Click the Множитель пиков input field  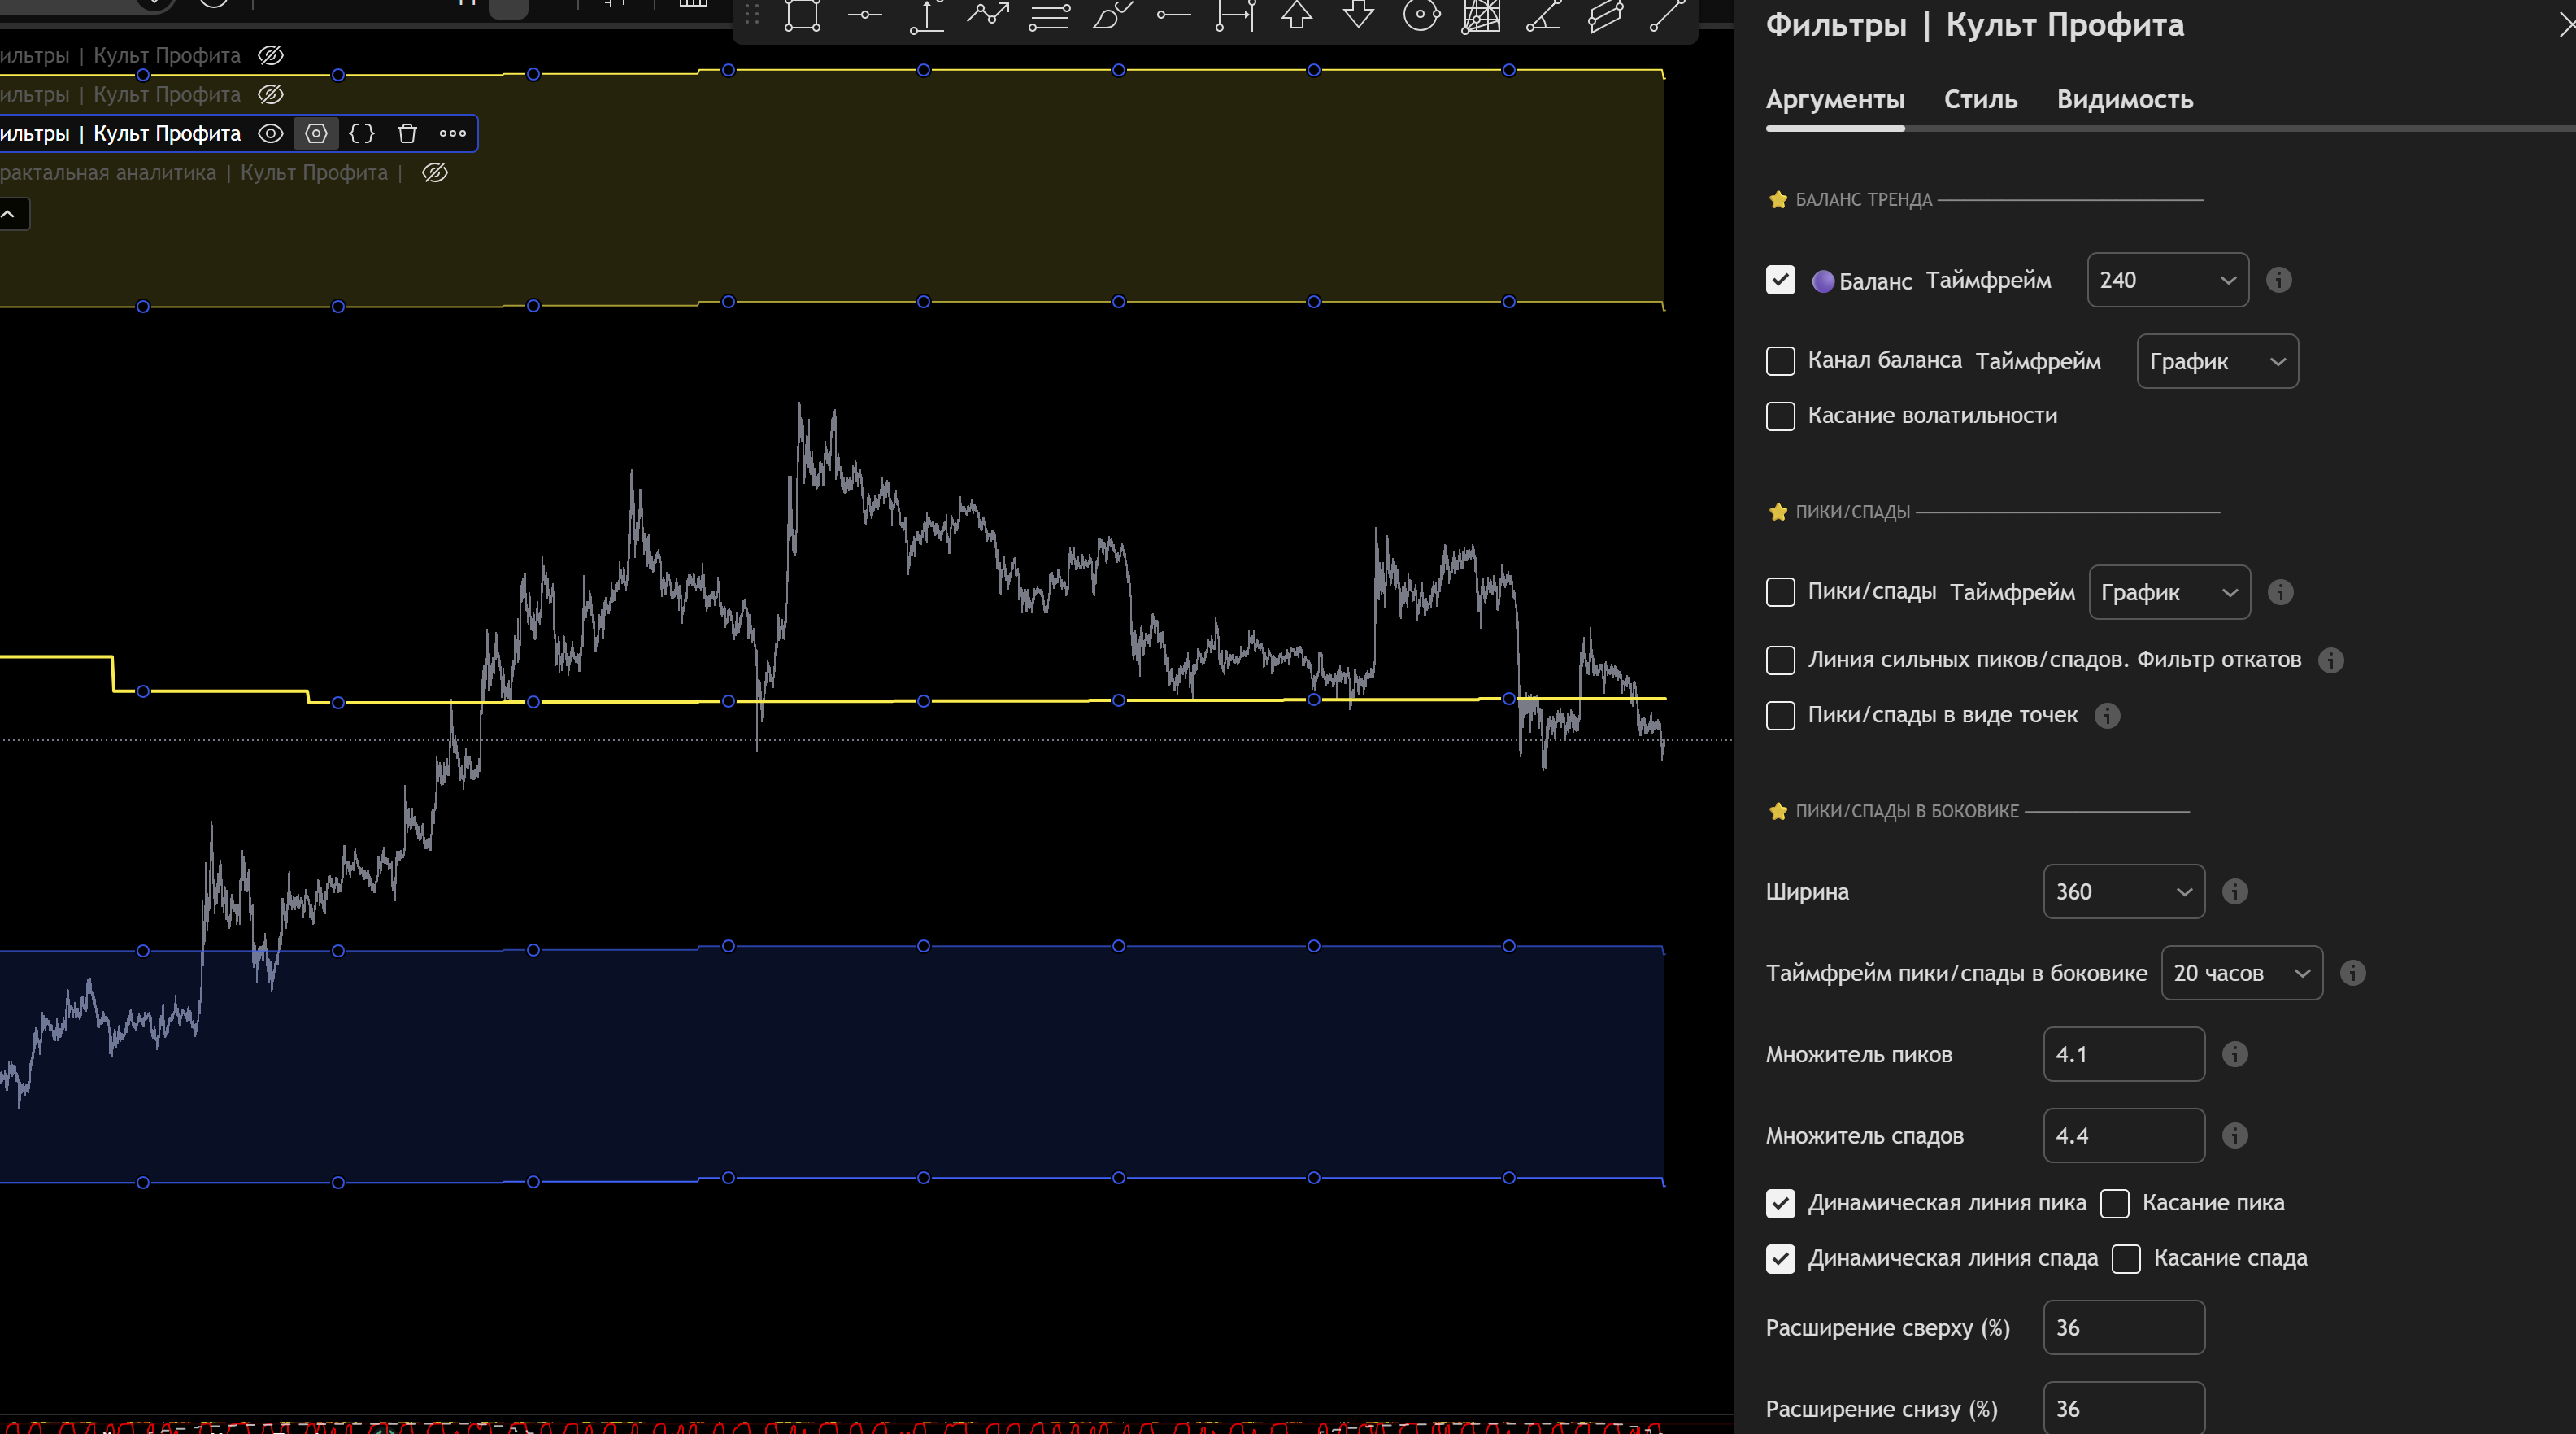[x=2123, y=1054]
